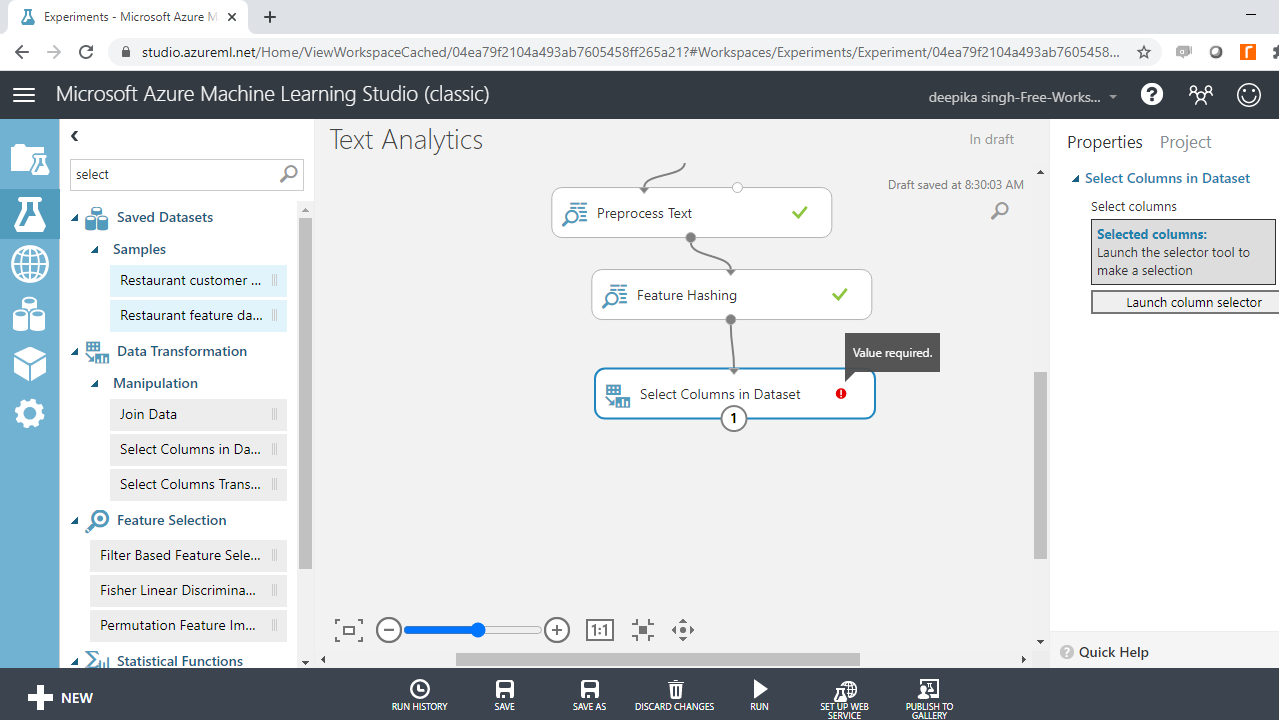This screenshot has width=1279, height=720.
Task: Open the Trained Models cube sidebar icon
Action: (29, 364)
